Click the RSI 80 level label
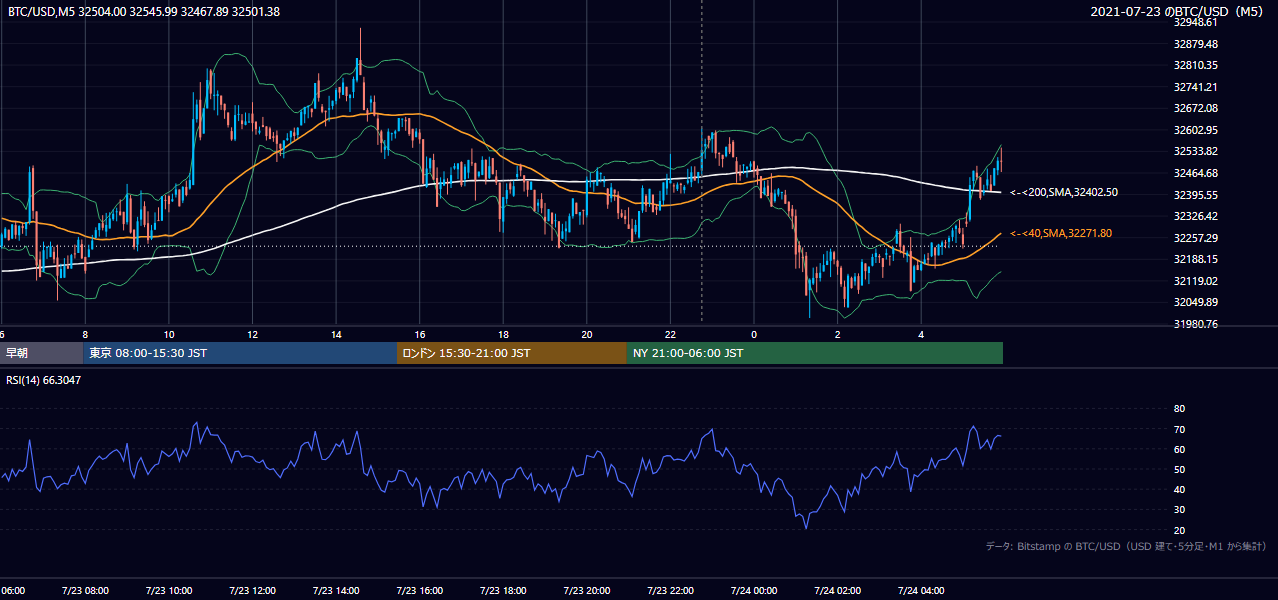This screenshot has height=600, width=1278. (1179, 409)
